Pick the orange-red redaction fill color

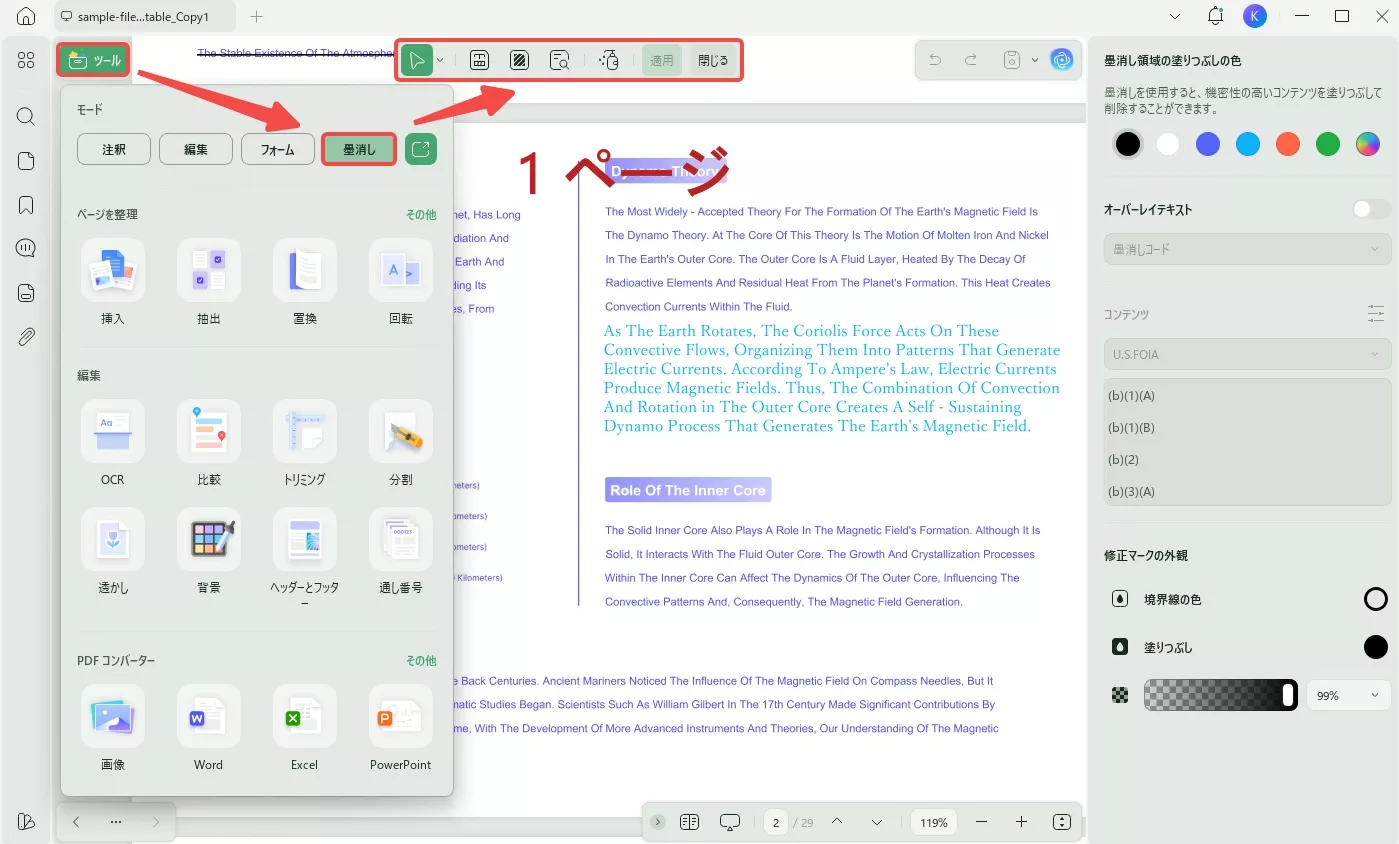coord(1288,144)
